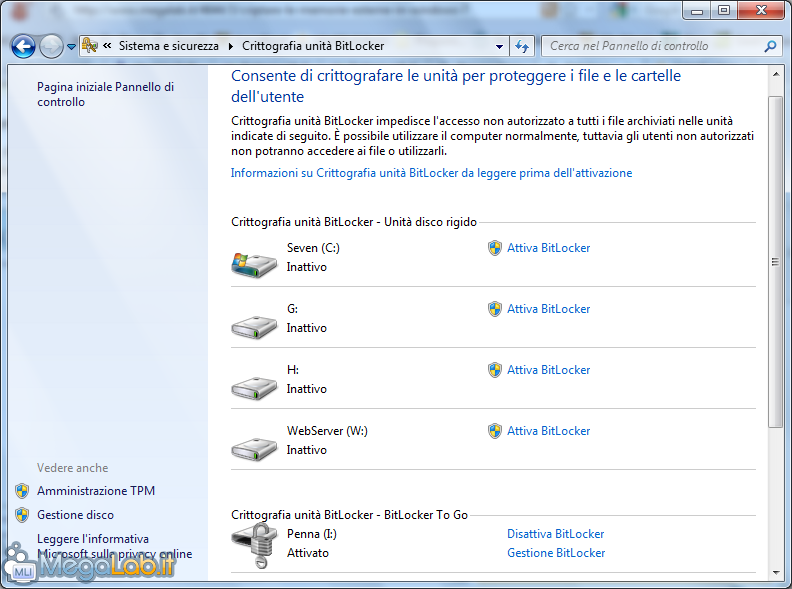Open Leggere l'informativa Microsoft sulla privacy link
Screen dimensions: 792x589
pyautogui.click(x=114, y=547)
